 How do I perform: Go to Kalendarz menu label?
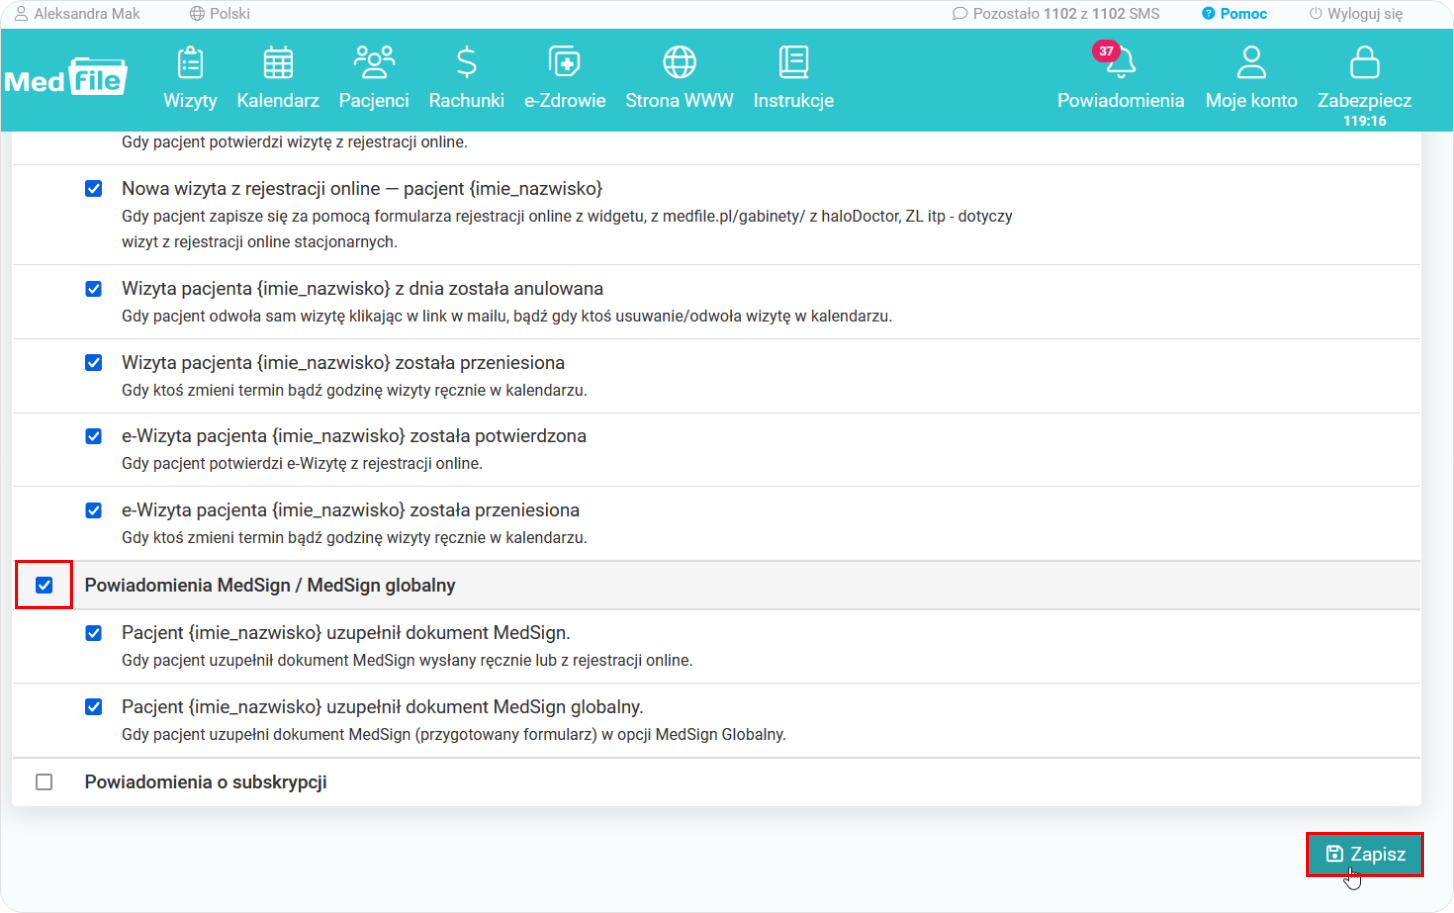point(278,101)
